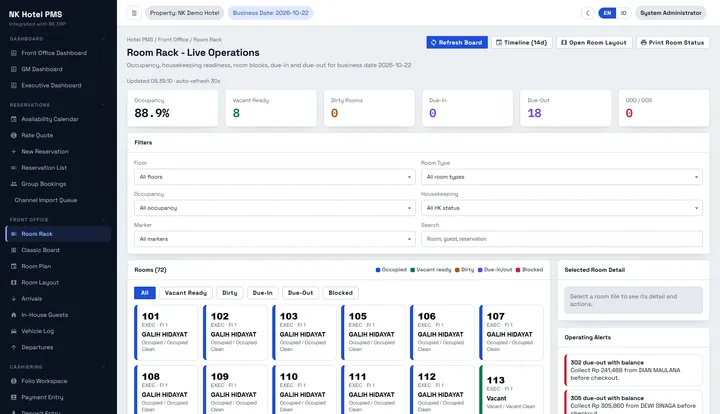Select room tile 105

point(373,333)
